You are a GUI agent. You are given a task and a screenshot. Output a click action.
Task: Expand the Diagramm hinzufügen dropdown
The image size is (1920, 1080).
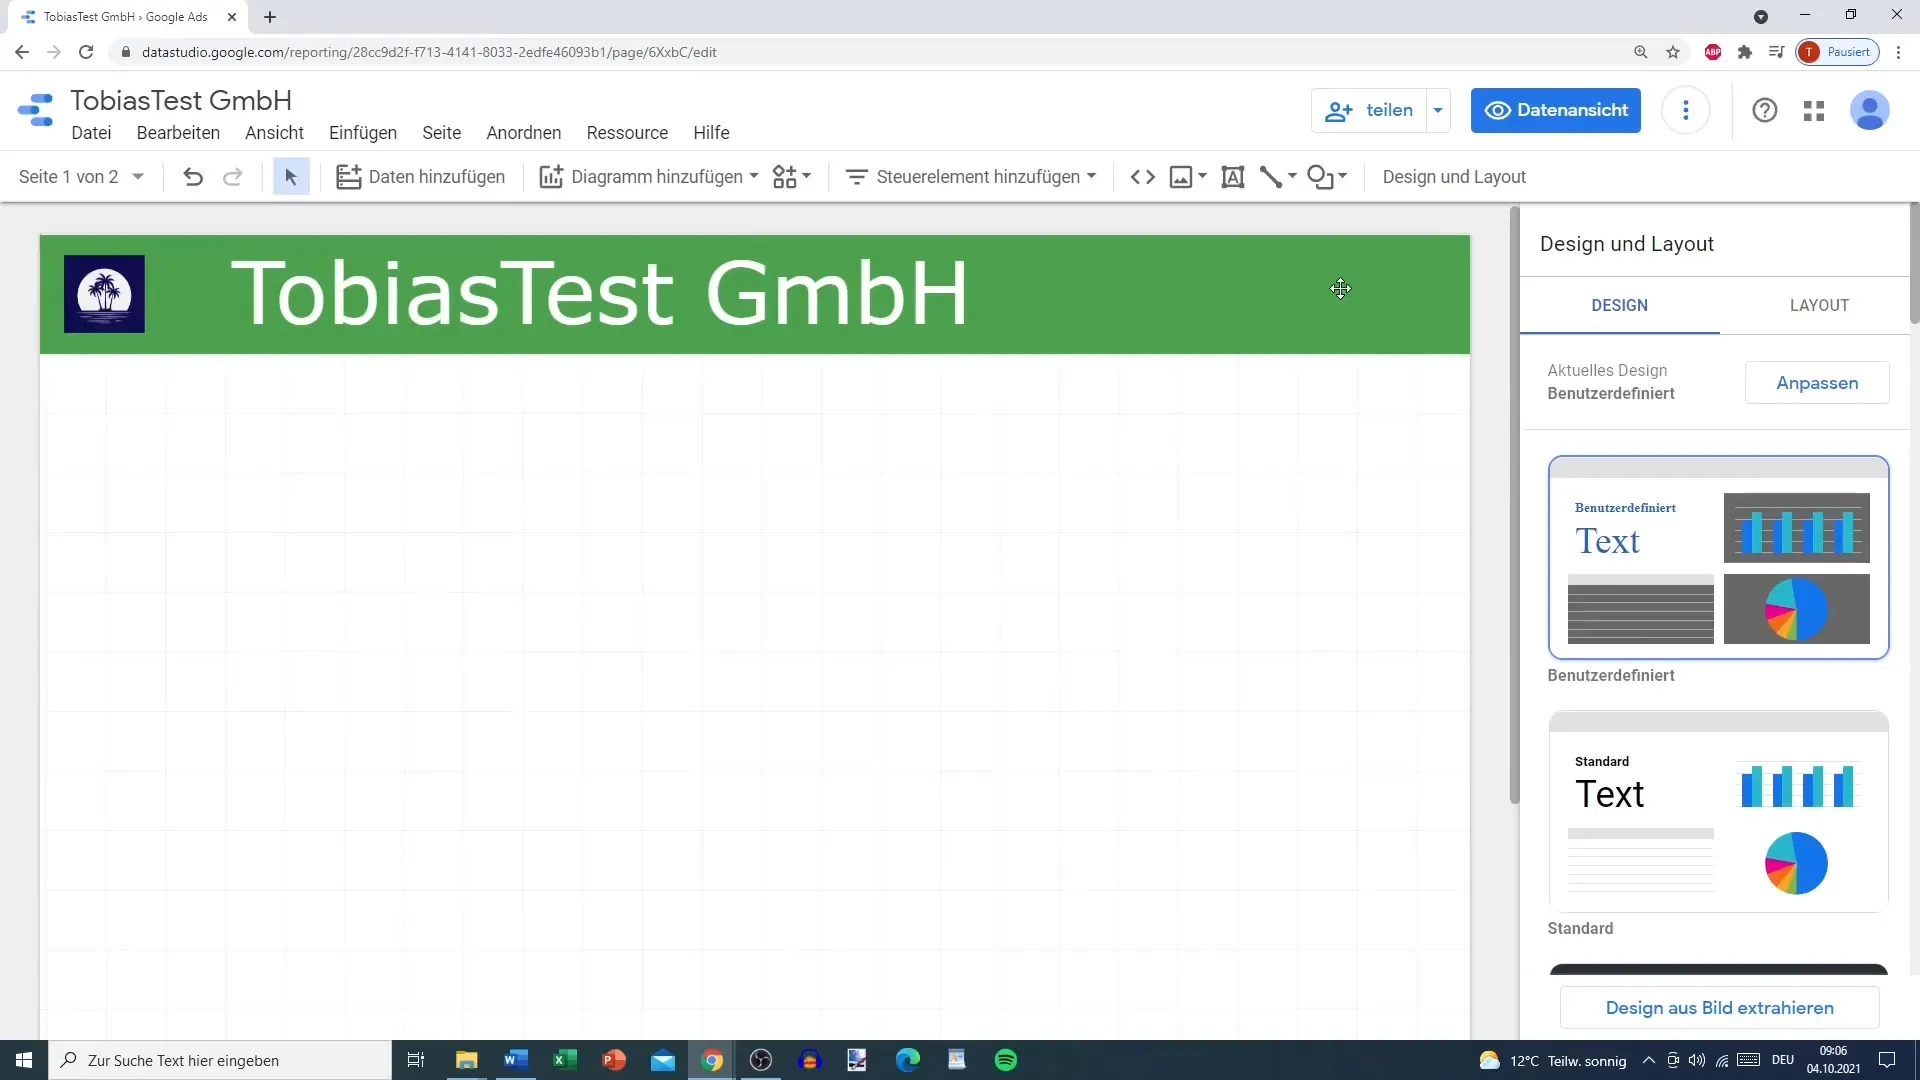coord(754,176)
